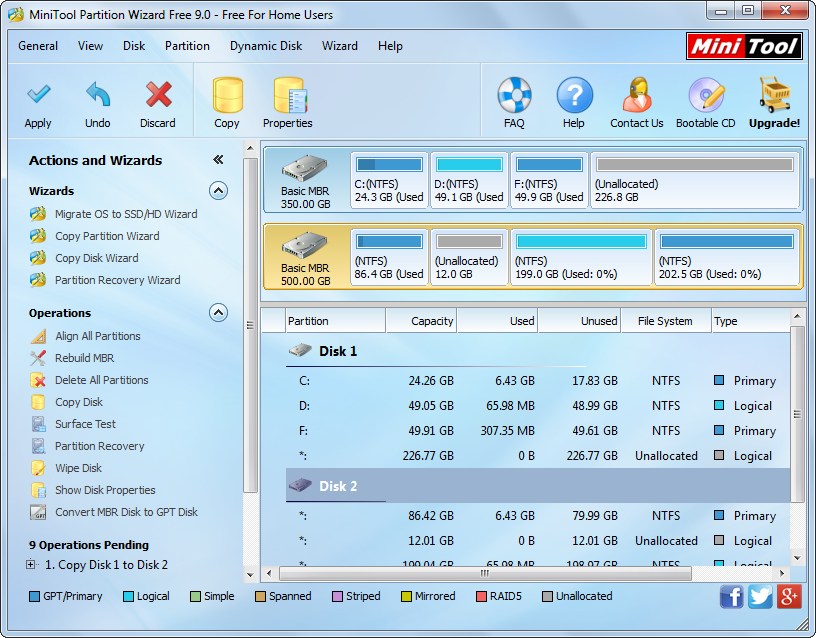Select C:(NTFS) partition block on disk map
Image resolution: width=816 pixels, height=638 pixels.
[389, 181]
